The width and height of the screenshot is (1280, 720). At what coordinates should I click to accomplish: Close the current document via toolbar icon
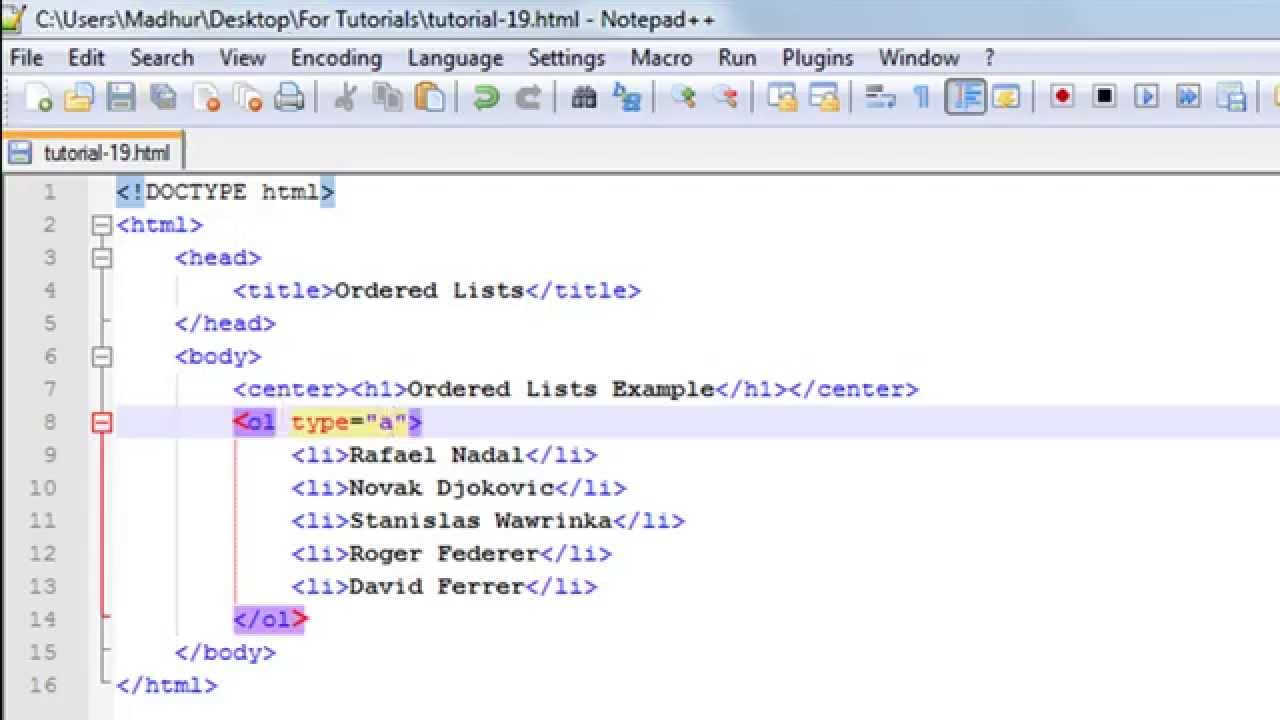click(x=205, y=97)
